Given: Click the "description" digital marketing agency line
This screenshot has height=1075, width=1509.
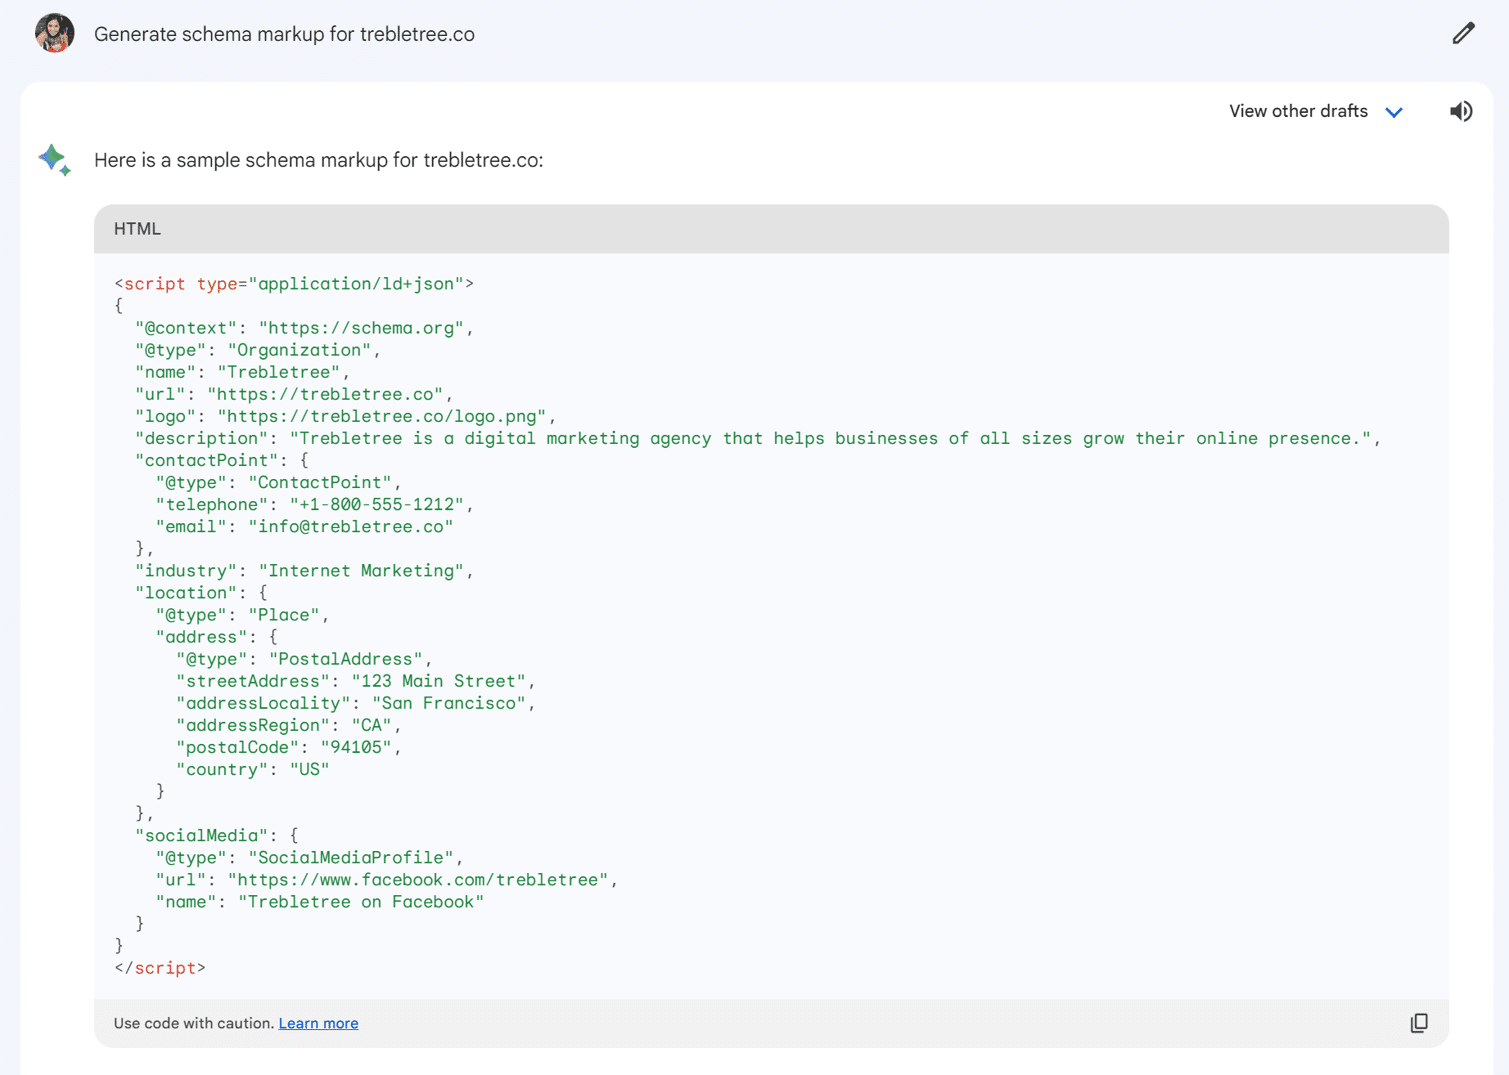Looking at the screenshot, I should (758, 438).
